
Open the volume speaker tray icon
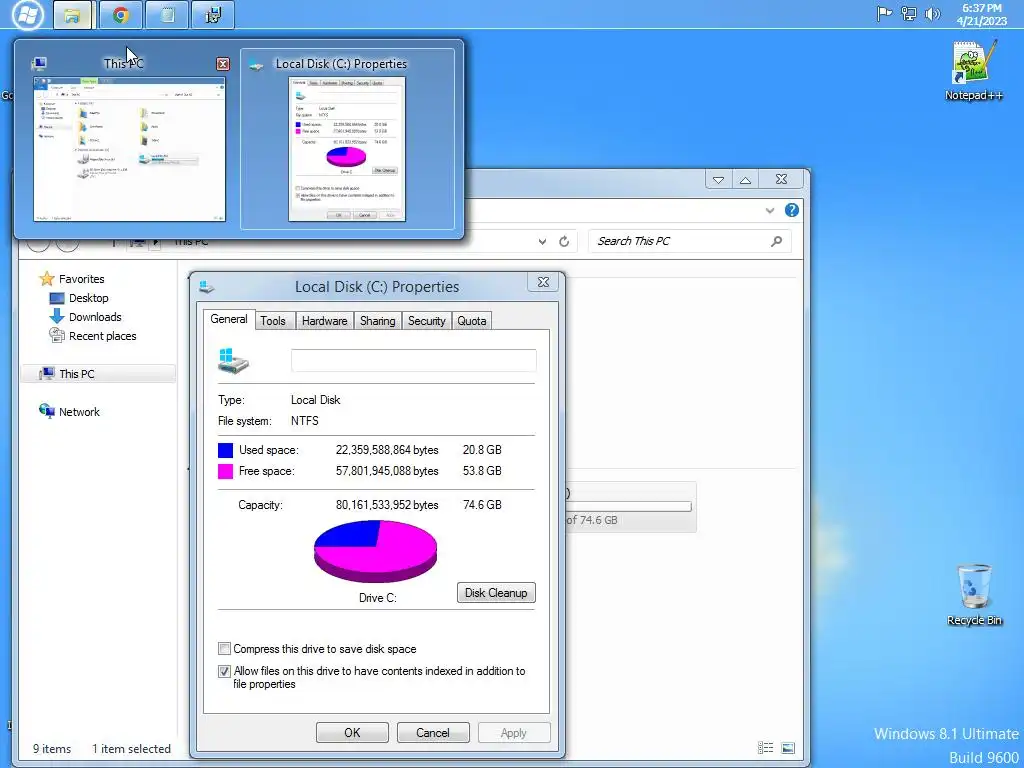coord(933,14)
